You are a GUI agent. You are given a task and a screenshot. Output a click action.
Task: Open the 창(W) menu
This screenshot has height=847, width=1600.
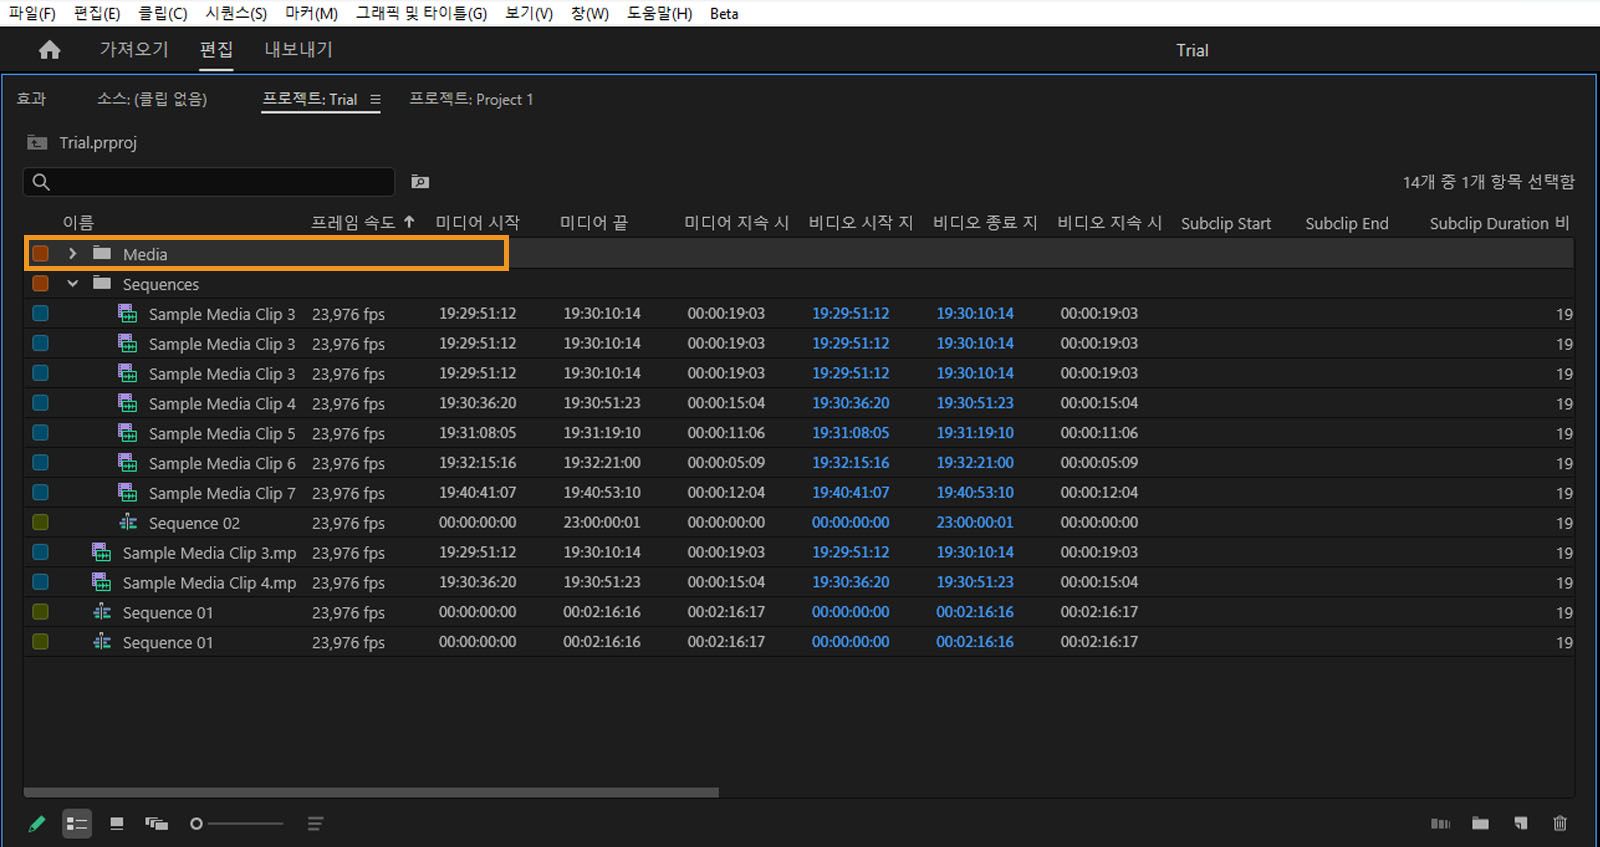590,13
